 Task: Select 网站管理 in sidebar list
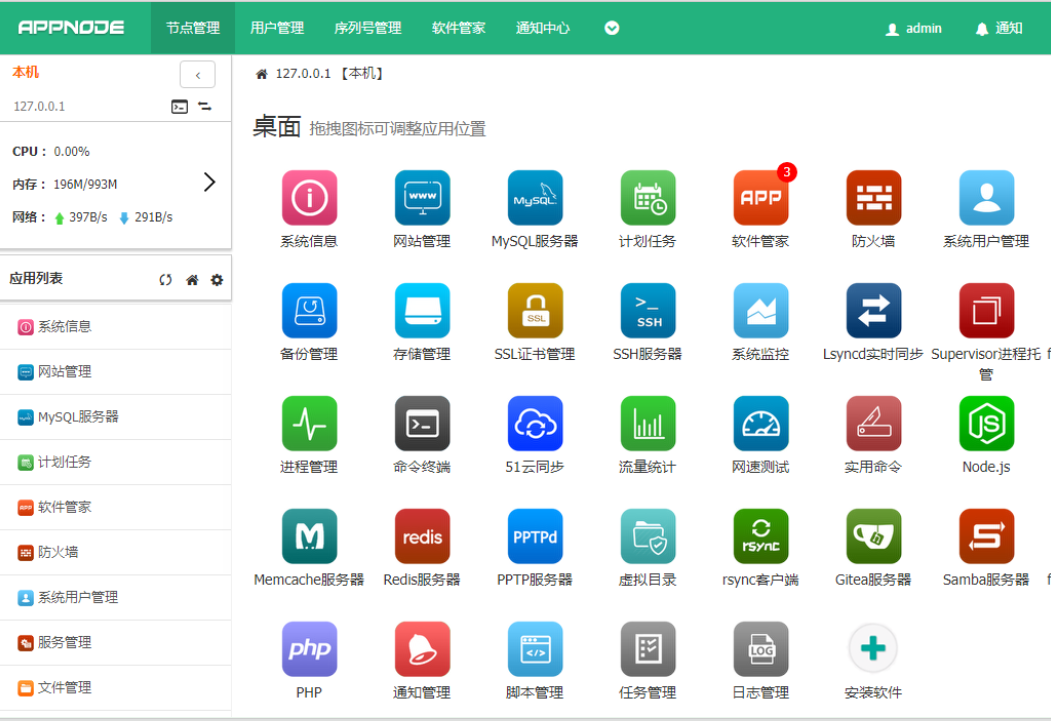(115, 372)
